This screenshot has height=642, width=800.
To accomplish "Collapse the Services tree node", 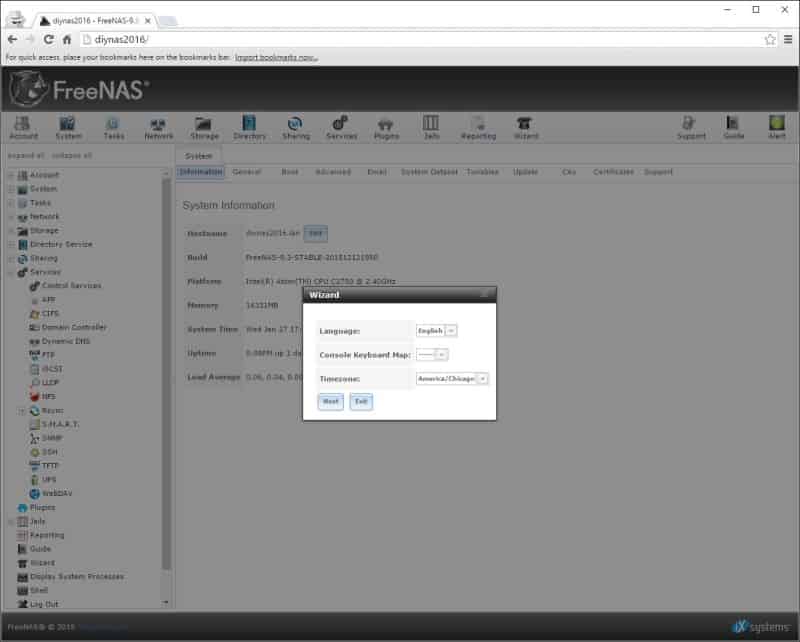I will (11, 273).
